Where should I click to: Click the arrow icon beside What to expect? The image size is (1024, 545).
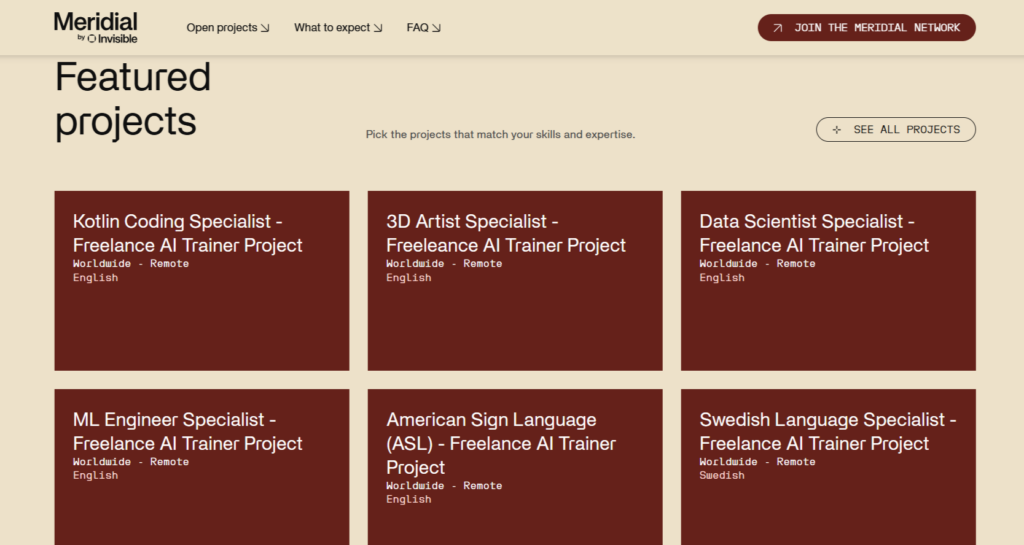coord(378,28)
